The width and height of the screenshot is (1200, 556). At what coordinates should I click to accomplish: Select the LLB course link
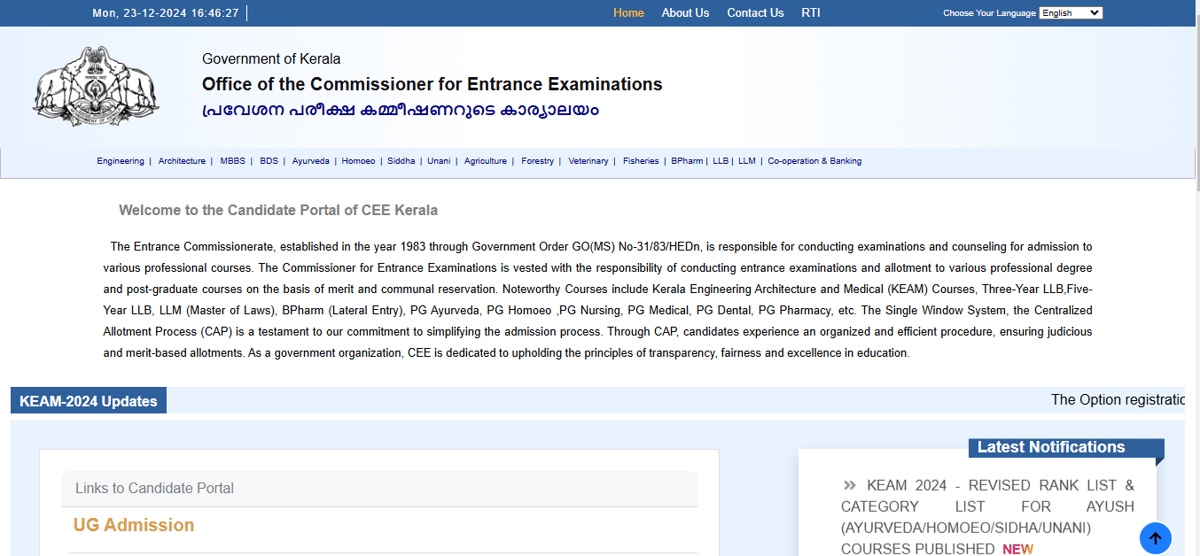[720, 161]
